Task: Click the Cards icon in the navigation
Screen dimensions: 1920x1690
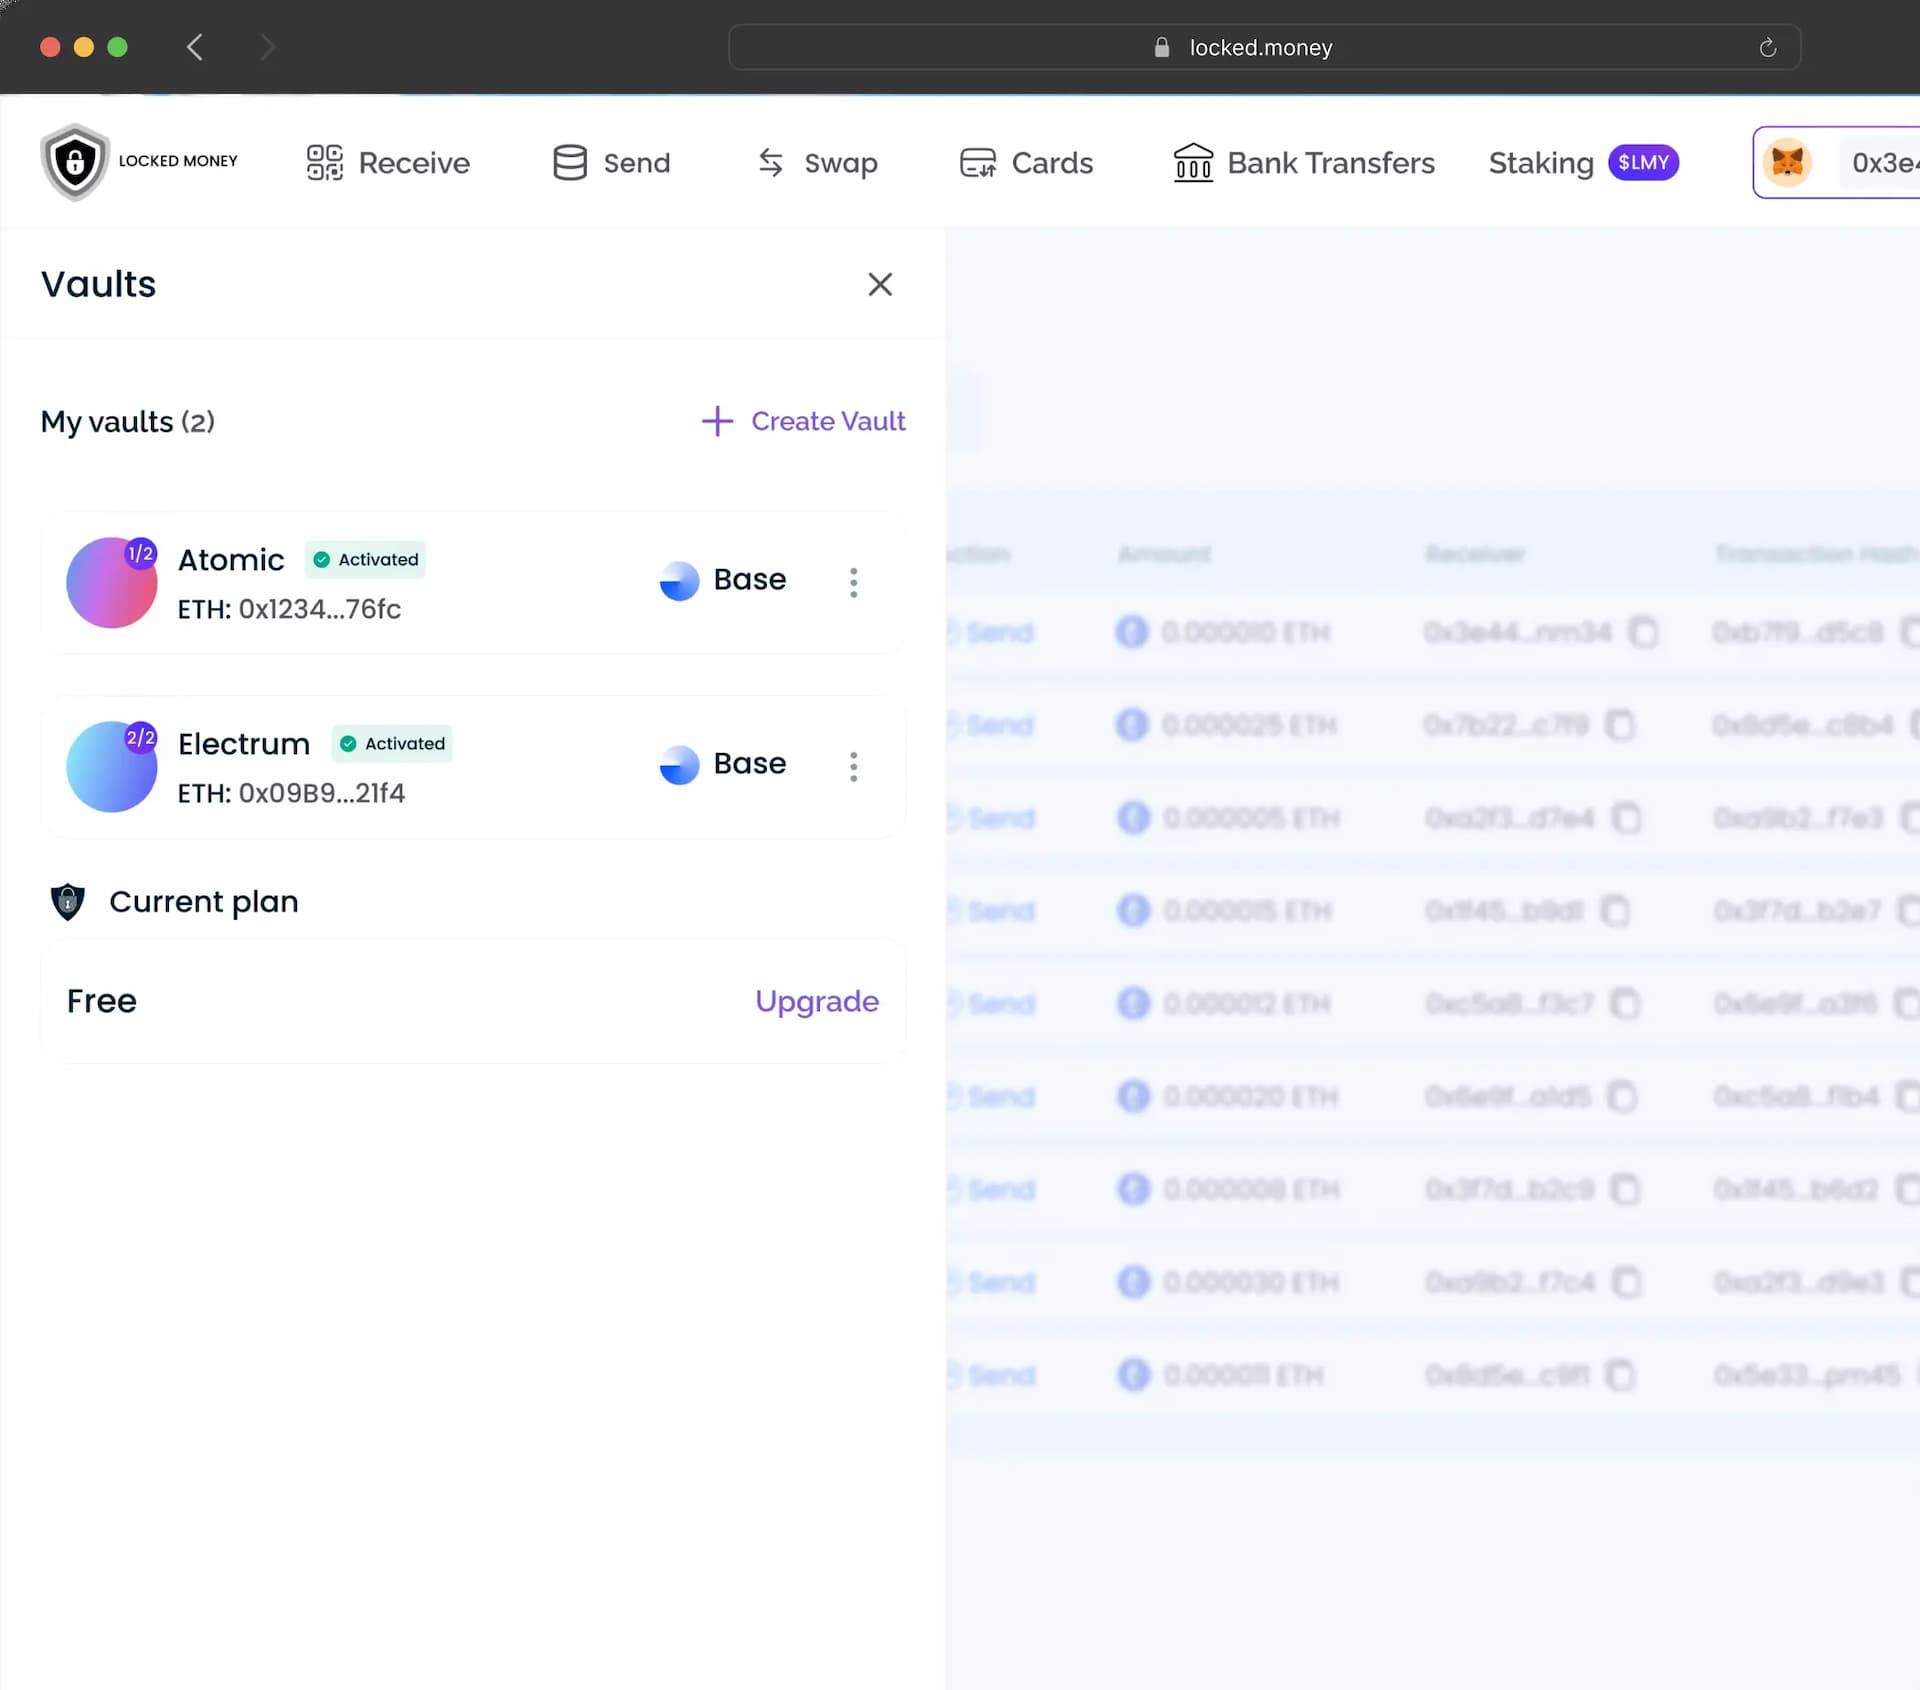Action: coord(977,163)
